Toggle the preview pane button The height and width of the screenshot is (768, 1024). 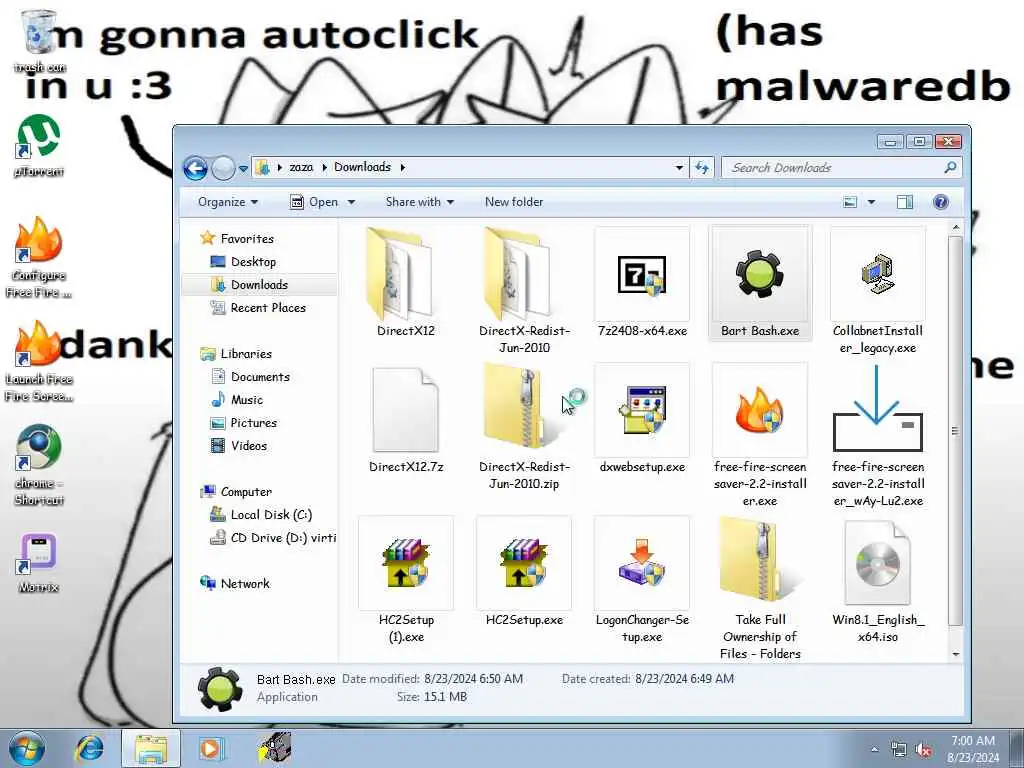pyautogui.click(x=904, y=202)
